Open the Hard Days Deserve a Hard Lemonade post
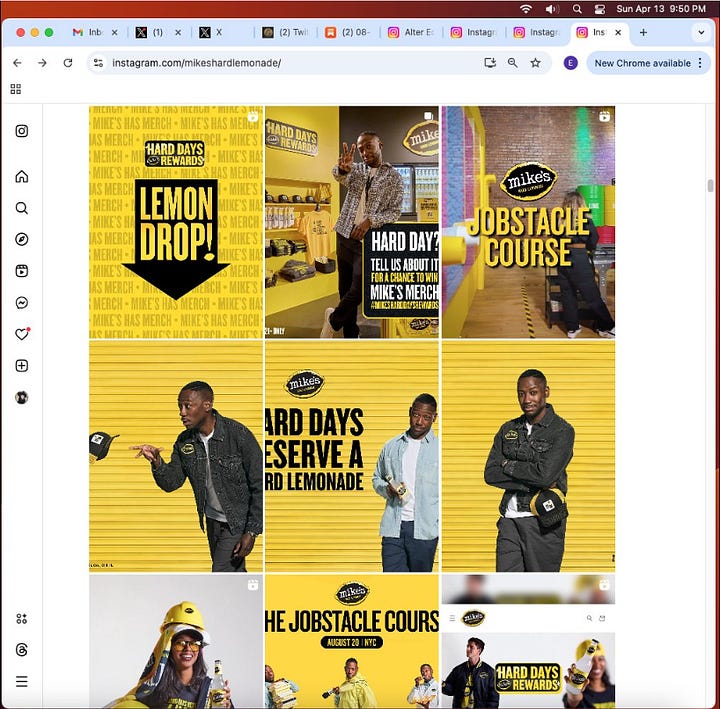The image size is (720, 709). click(x=352, y=456)
